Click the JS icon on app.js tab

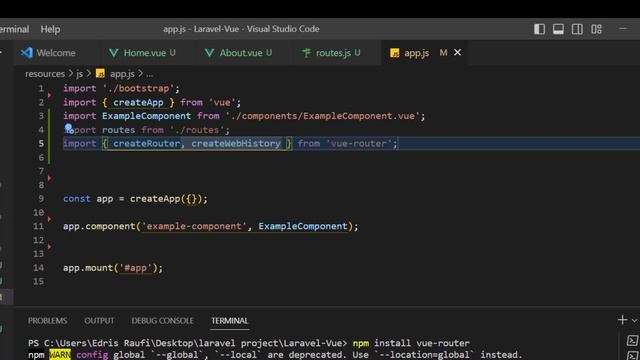394,53
